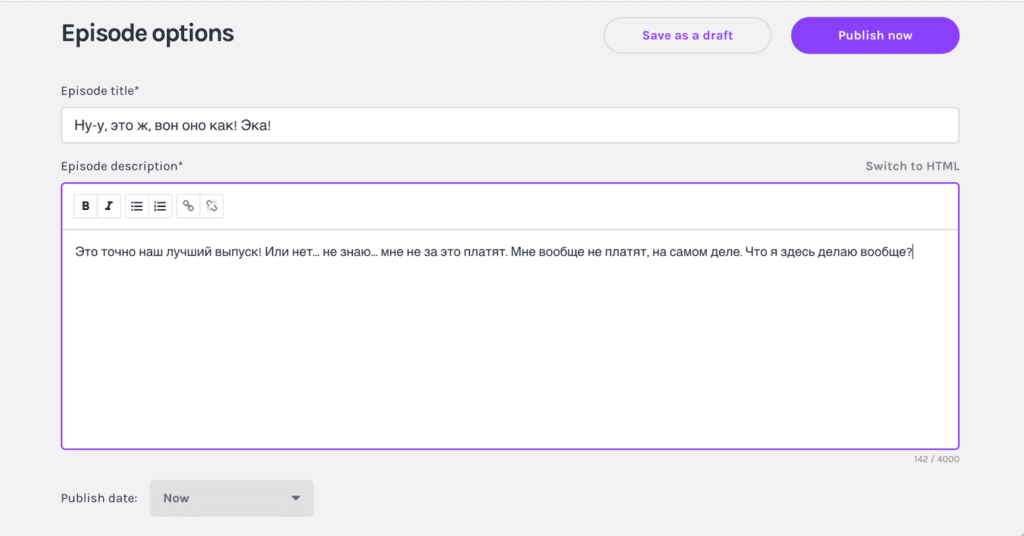Save the episode as a draft

pyautogui.click(x=687, y=35)
